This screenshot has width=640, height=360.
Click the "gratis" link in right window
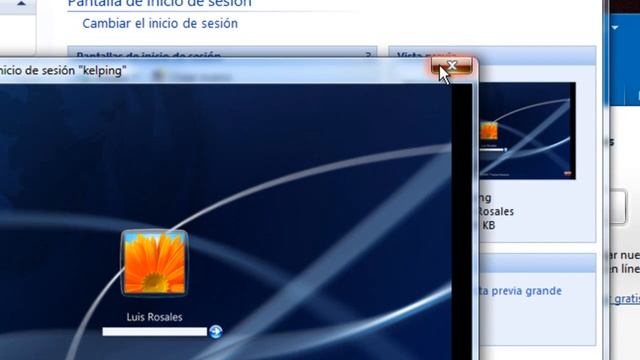coord(627,299)
